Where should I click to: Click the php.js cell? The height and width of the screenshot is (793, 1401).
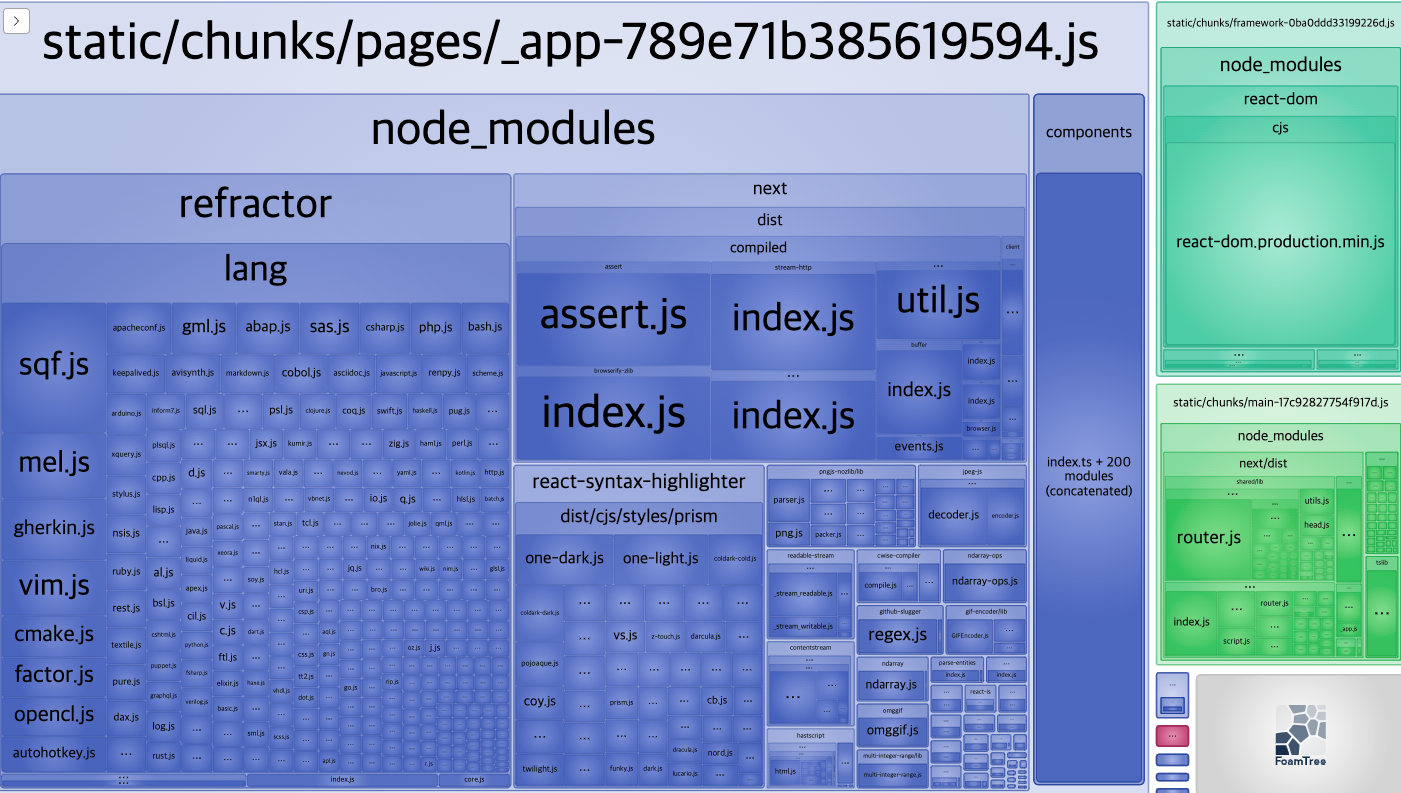tap(436, 327)
